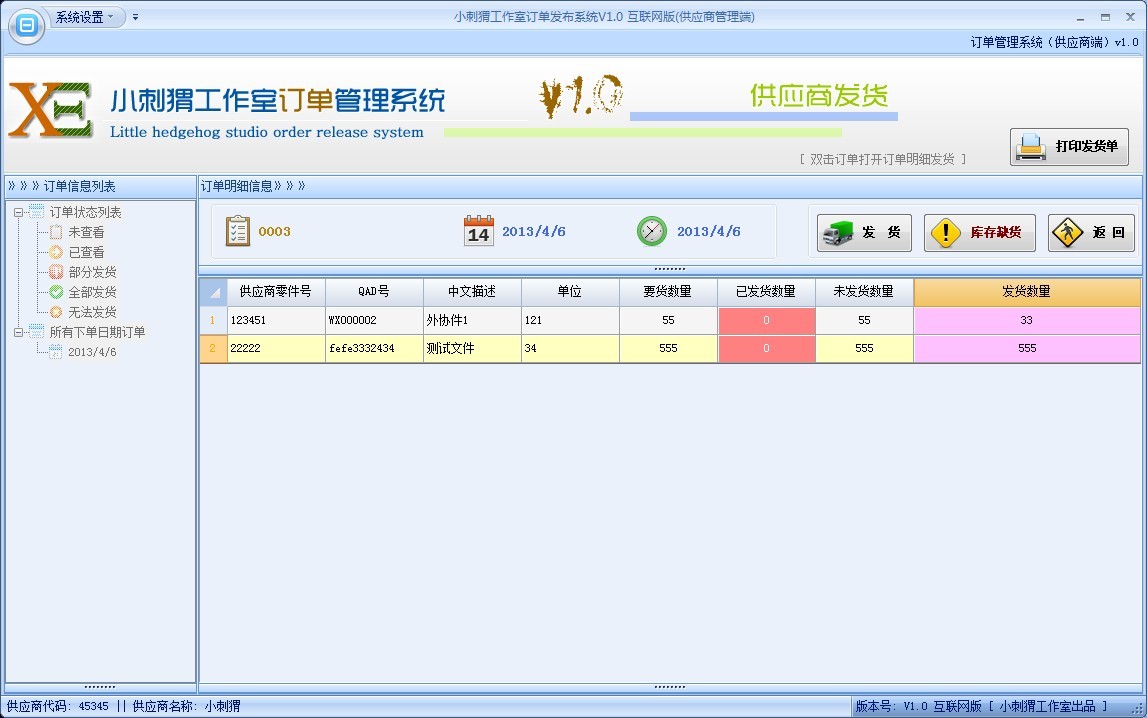
Task: Select row header 2 in the grid
Action: point(213,349)
